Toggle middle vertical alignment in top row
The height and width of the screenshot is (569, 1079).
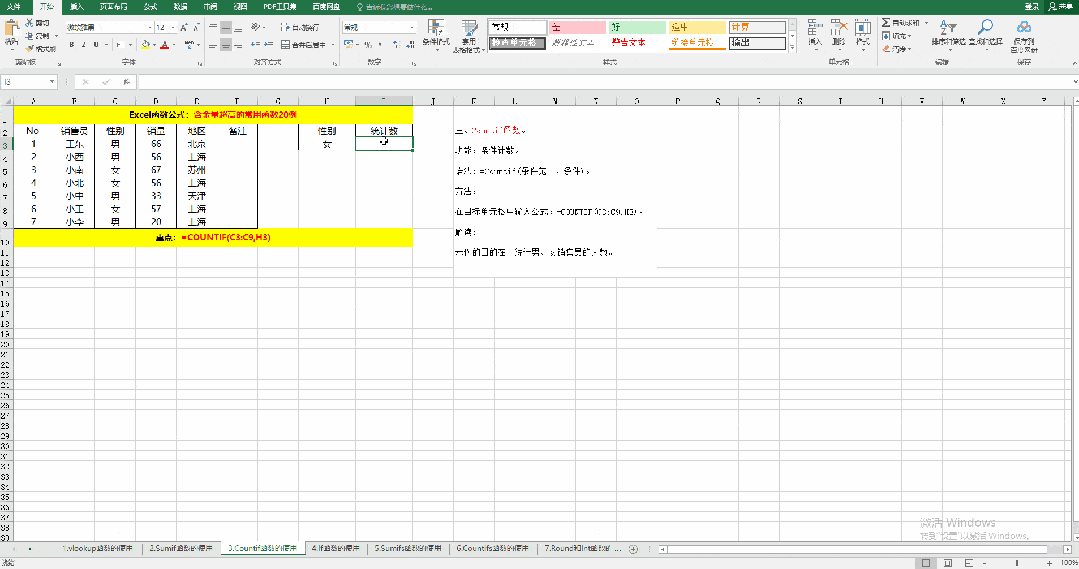[x=226, y=28]
